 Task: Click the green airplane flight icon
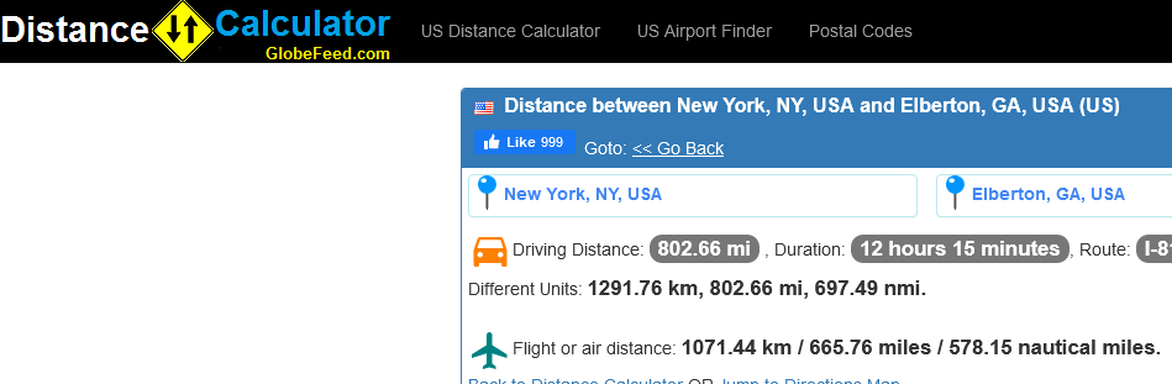coord(490,350)
